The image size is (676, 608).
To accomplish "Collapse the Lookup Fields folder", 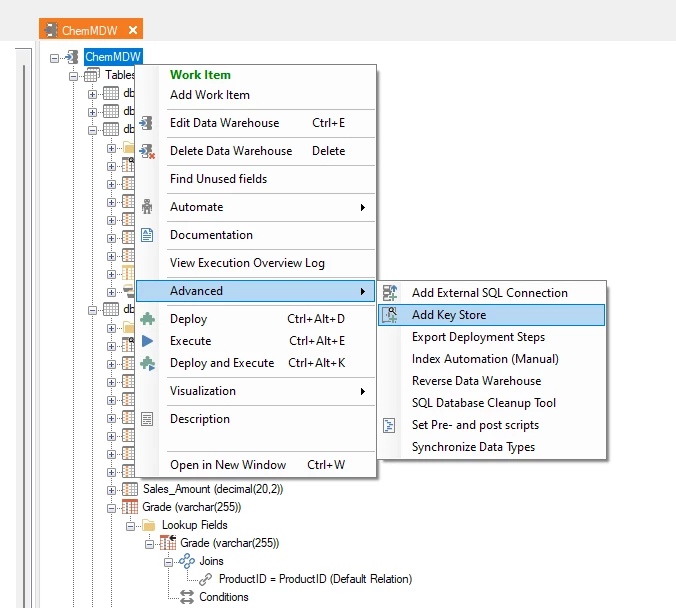I will 130,526.
